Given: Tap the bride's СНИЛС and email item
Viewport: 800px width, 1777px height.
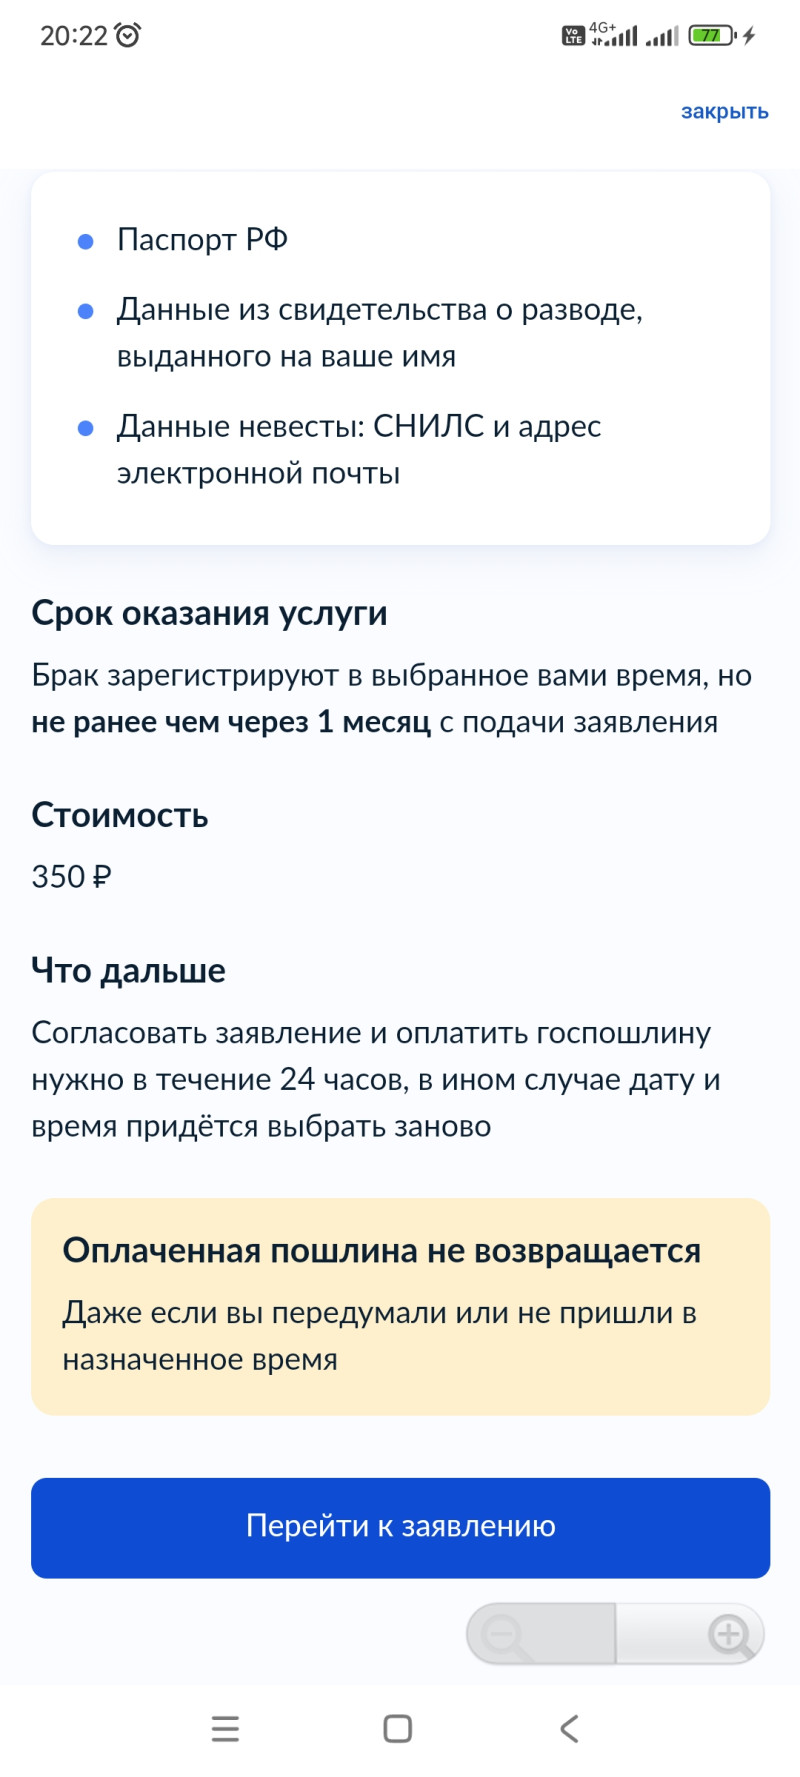Looking at the screenshot, I should coord(358,449).
